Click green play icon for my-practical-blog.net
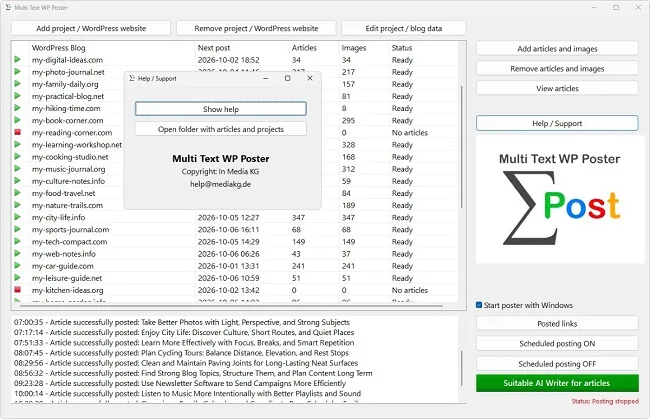The width and height of the screenshot is (650, 419). coord(17,96)
